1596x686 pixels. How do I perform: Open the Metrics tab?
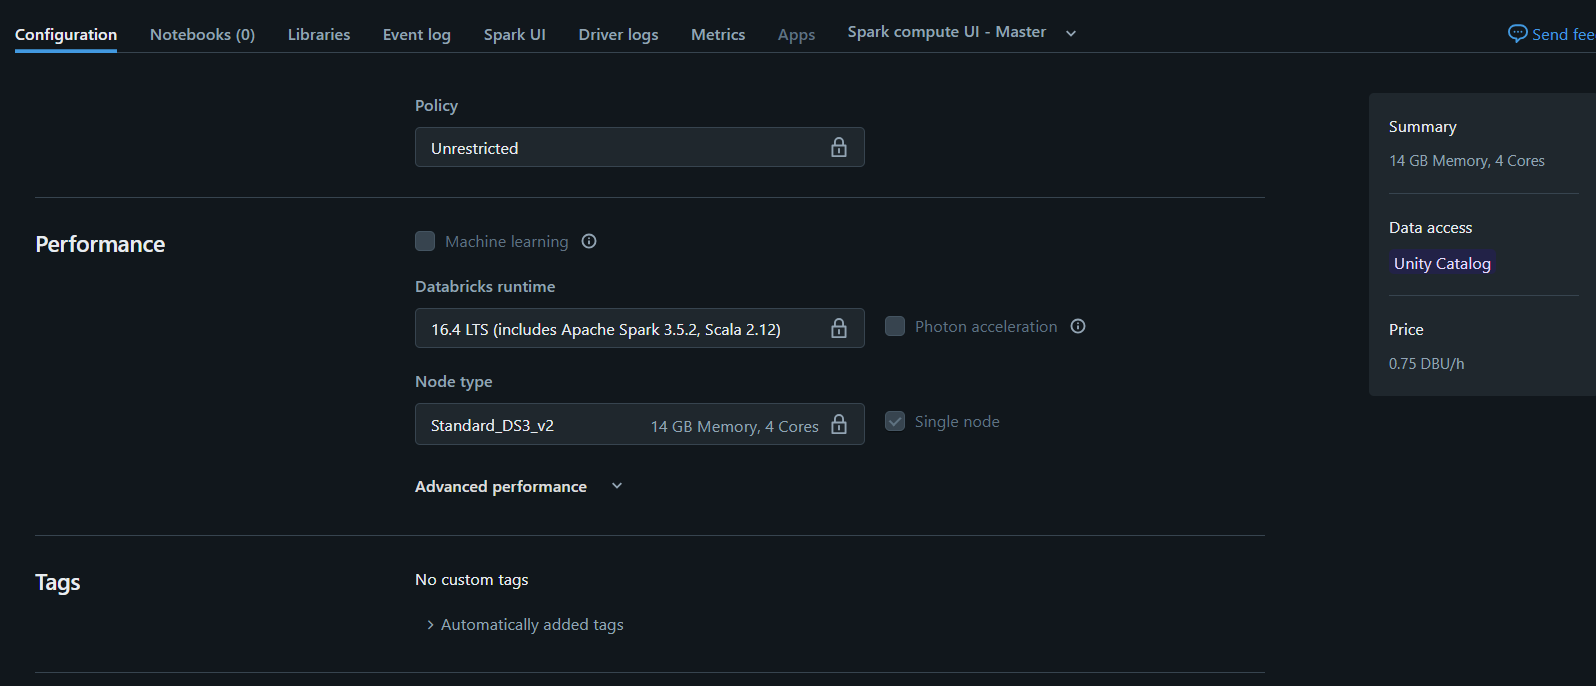click(x=718, y=34)
